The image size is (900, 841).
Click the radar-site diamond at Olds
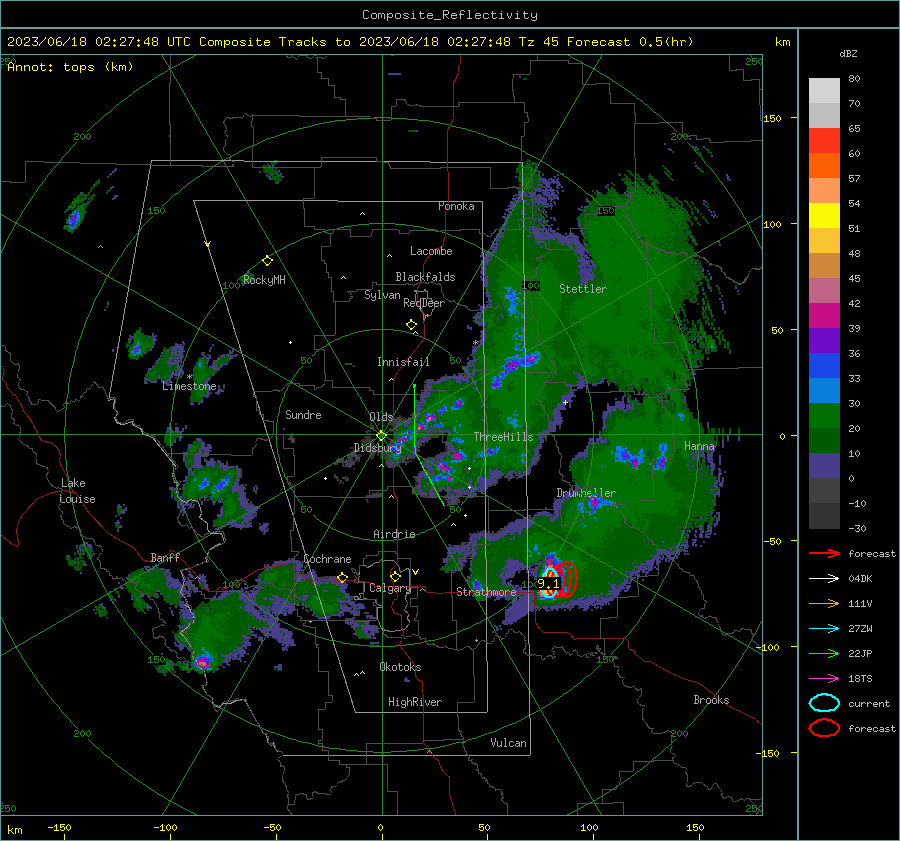381,436
